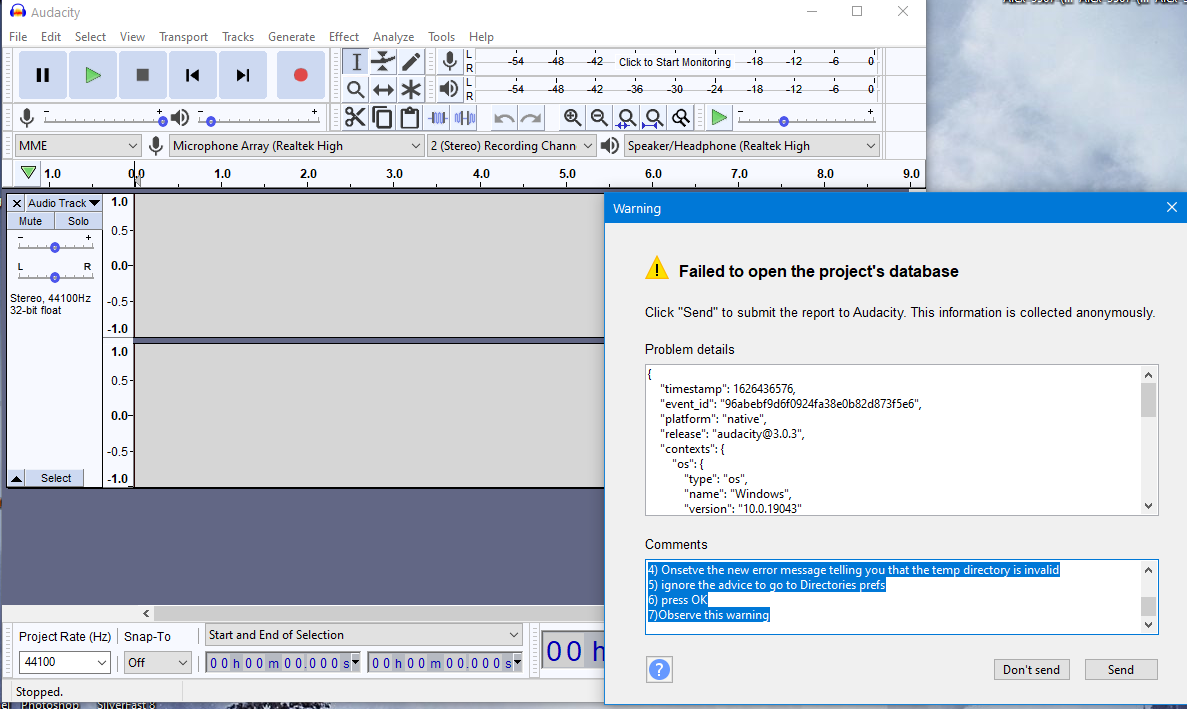Image resolution: width=1187 pixels, height=709 pixels.
Task: Click the playback meter speaker icon
Action: pyautogui.click(x=450, y=89)
